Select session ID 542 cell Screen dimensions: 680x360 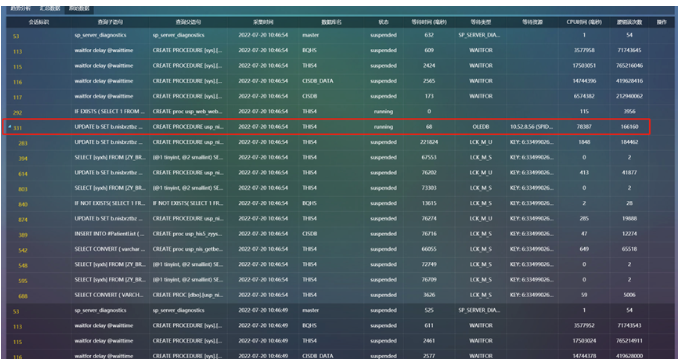pos(23,250)
